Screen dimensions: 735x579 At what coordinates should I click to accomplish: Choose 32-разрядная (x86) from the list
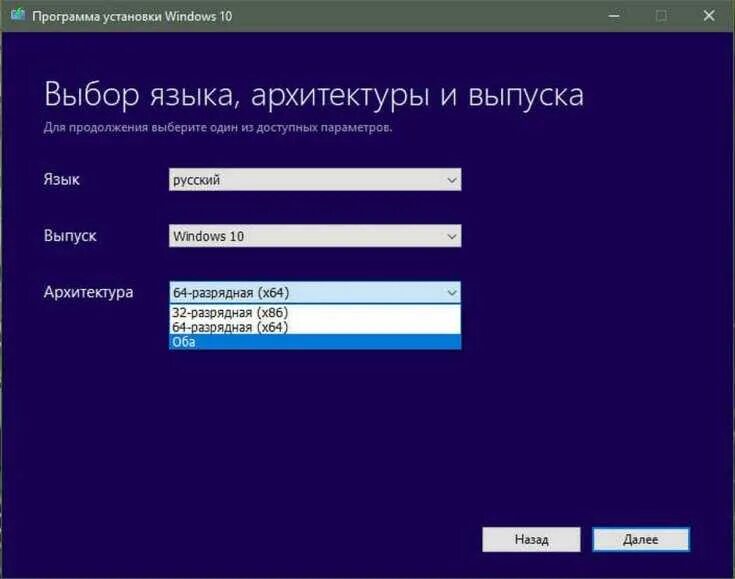[x=315, y=312]
